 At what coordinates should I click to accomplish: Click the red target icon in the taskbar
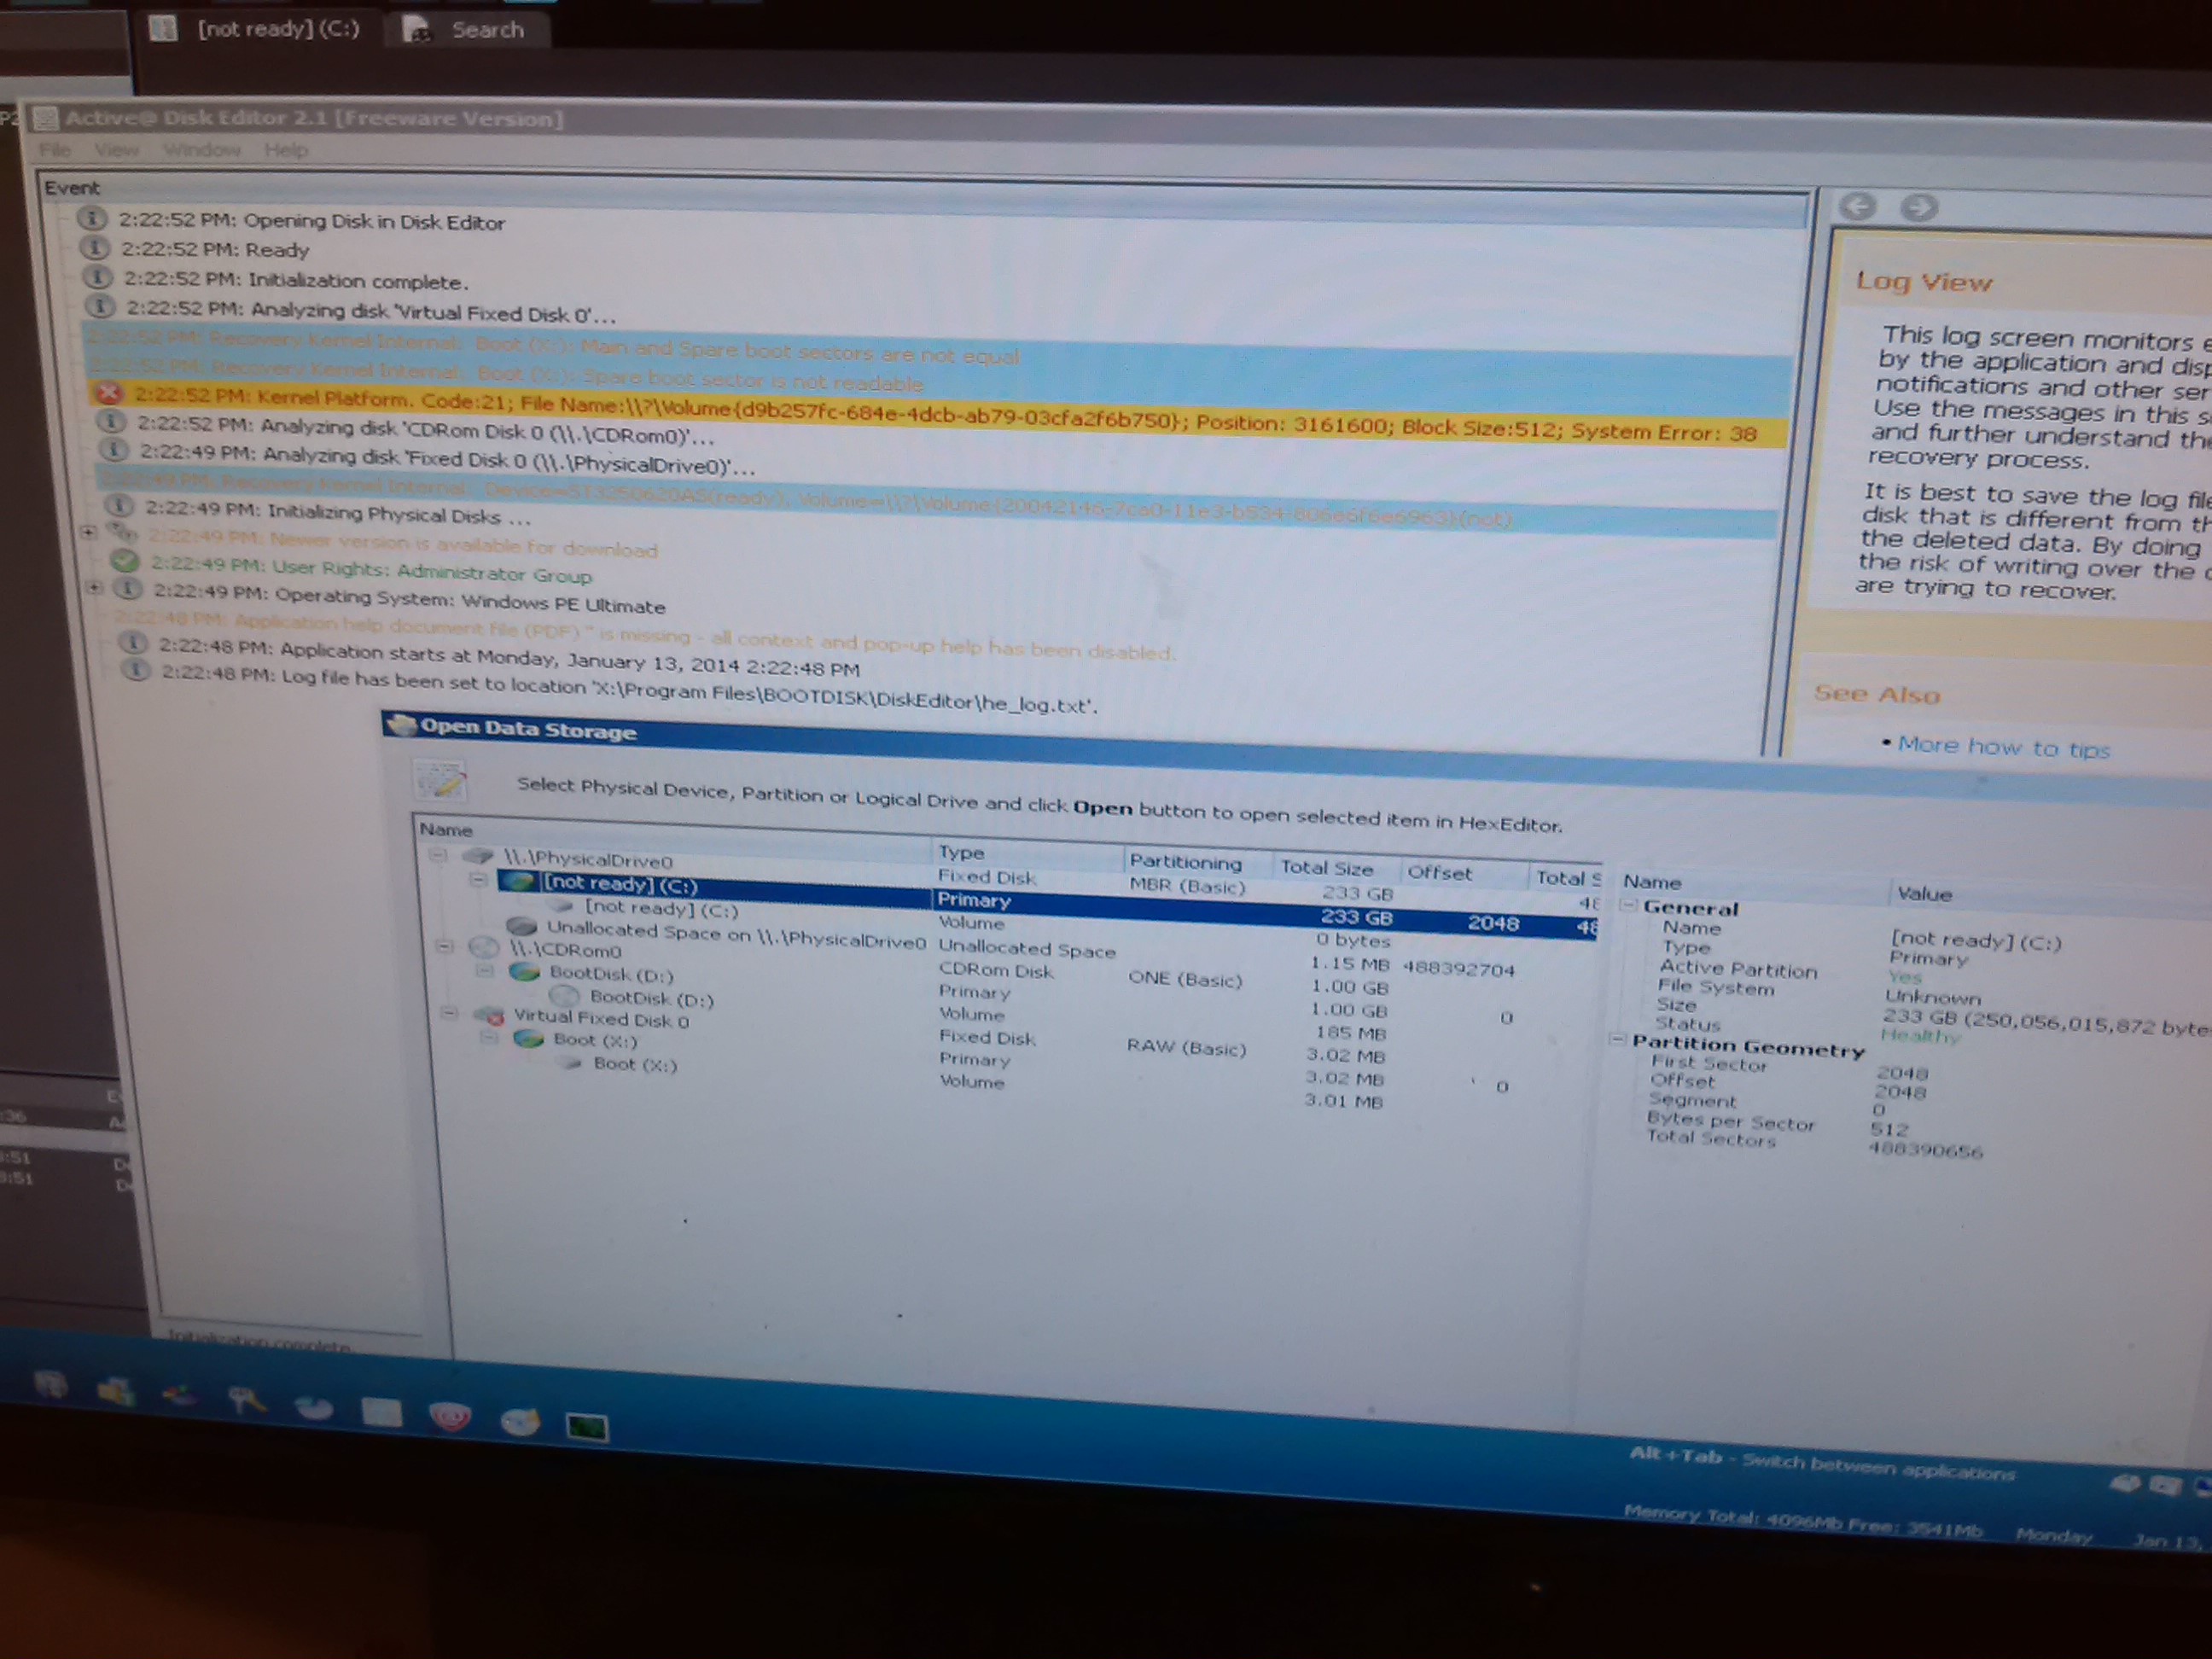tap(449, 1415)
